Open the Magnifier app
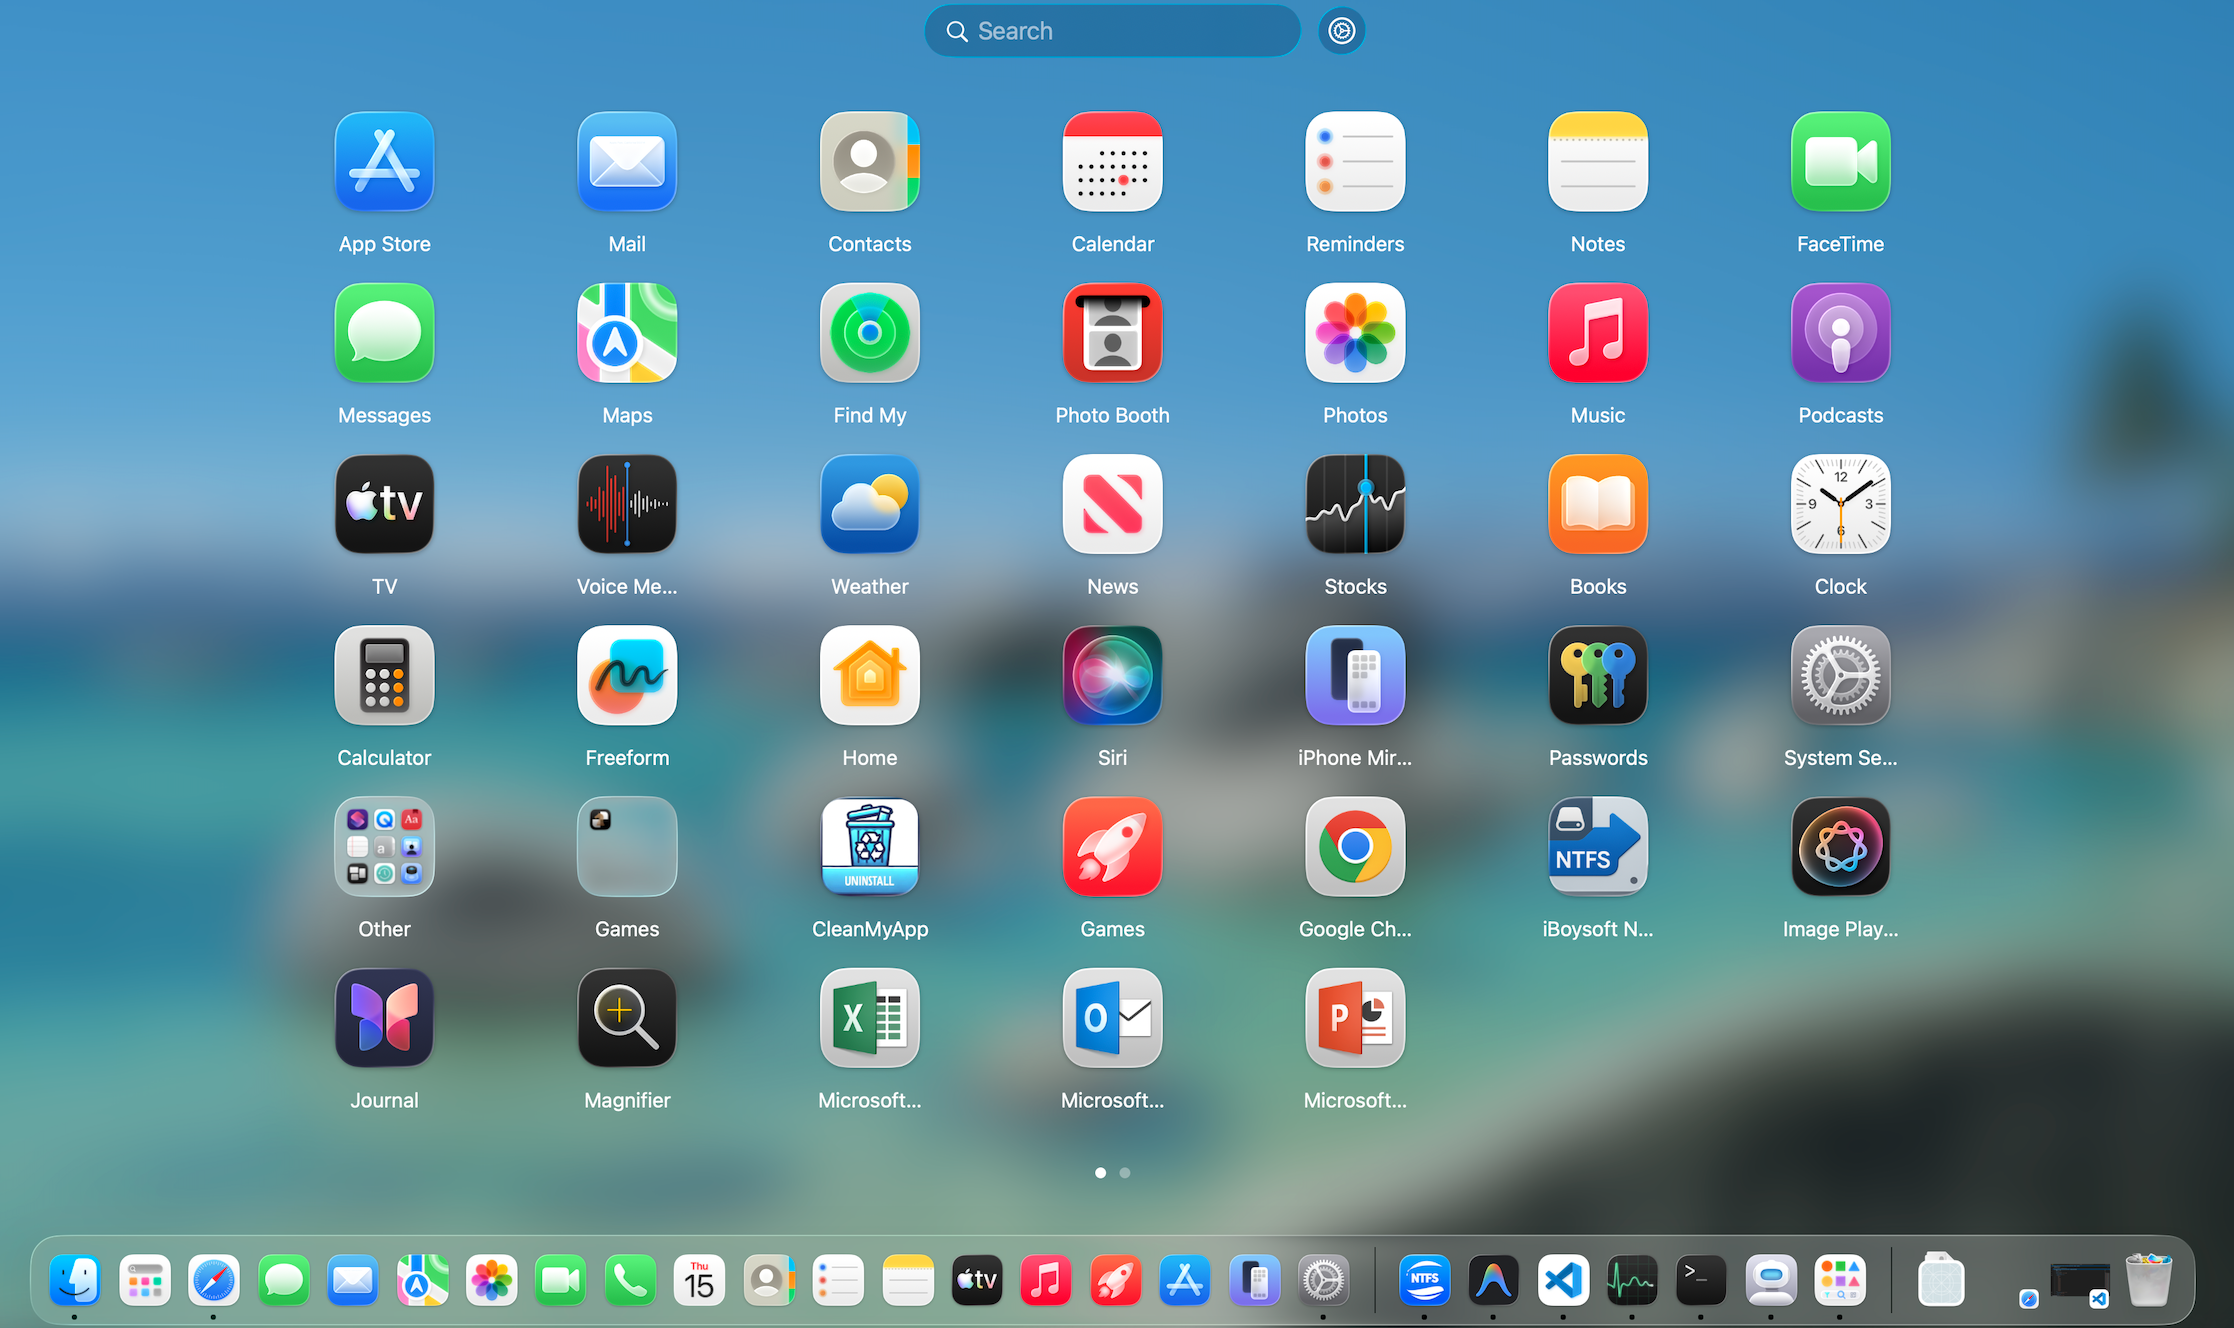The image size is (2234, 1328). 627,1018
